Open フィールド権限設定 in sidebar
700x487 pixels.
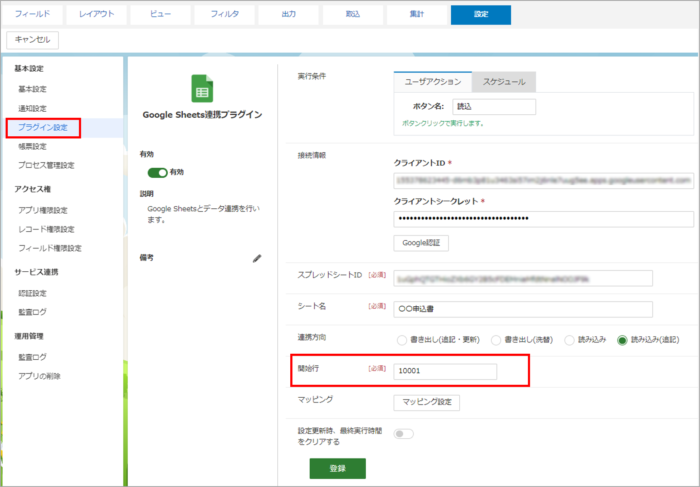point(50,248)
